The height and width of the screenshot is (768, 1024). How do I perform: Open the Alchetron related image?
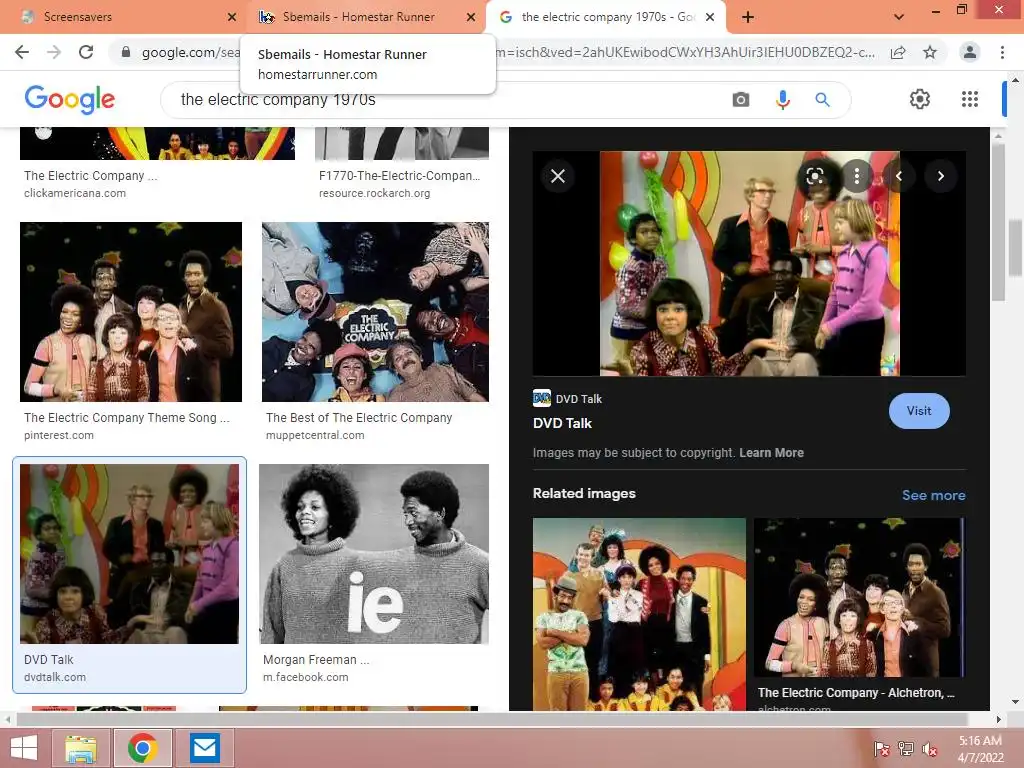point(859,598)
